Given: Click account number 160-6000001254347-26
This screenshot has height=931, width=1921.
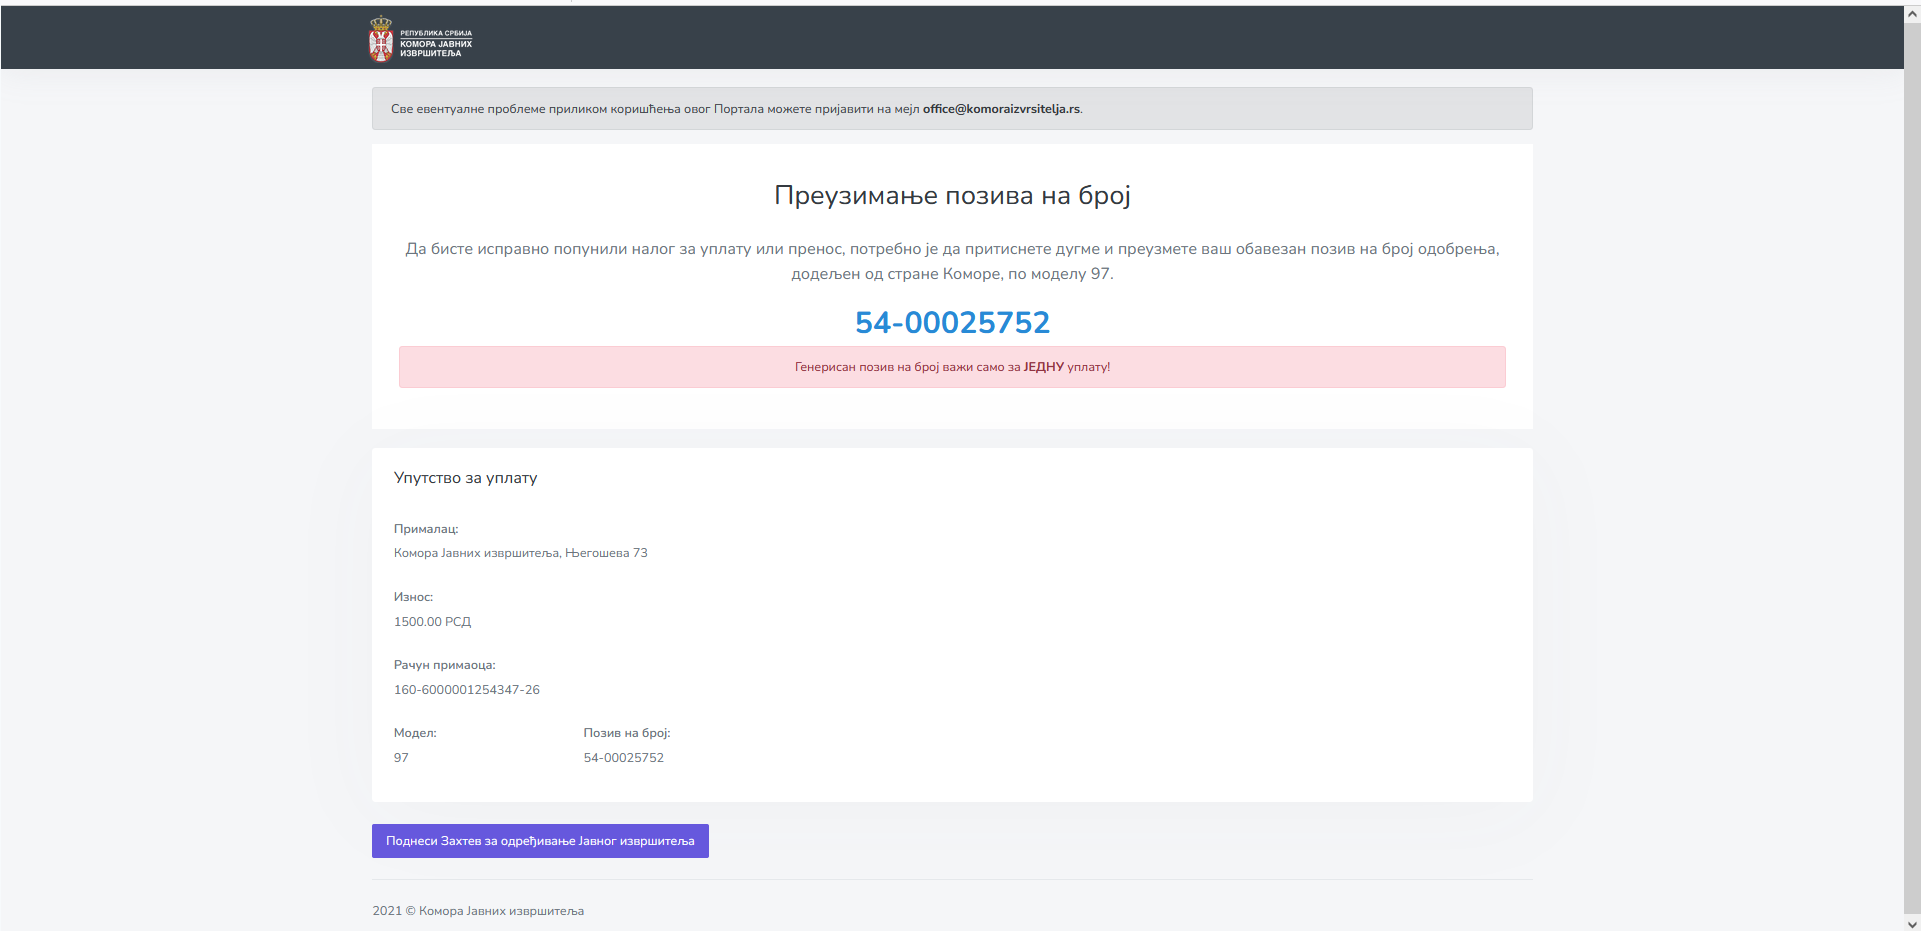Looking at the screenshot, I should (466, 690).
